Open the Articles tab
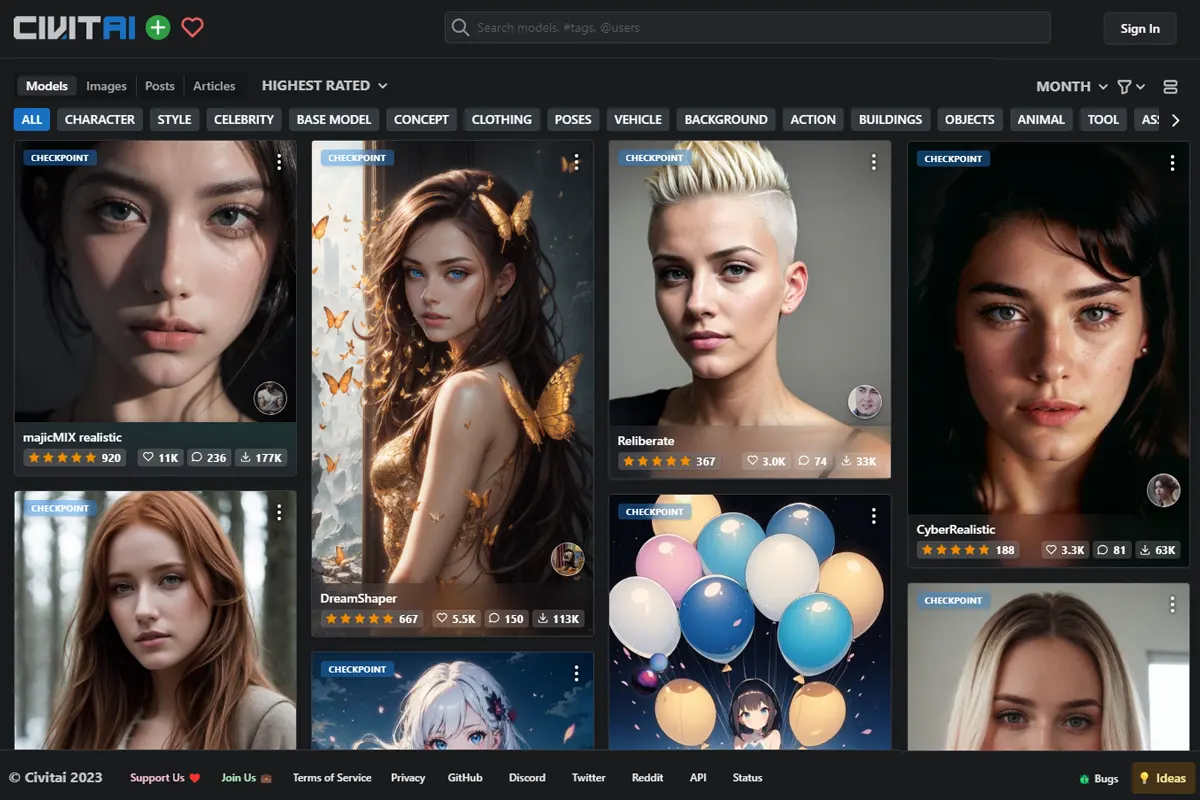Screen dimensions: 1200x800 coord(215,85)
